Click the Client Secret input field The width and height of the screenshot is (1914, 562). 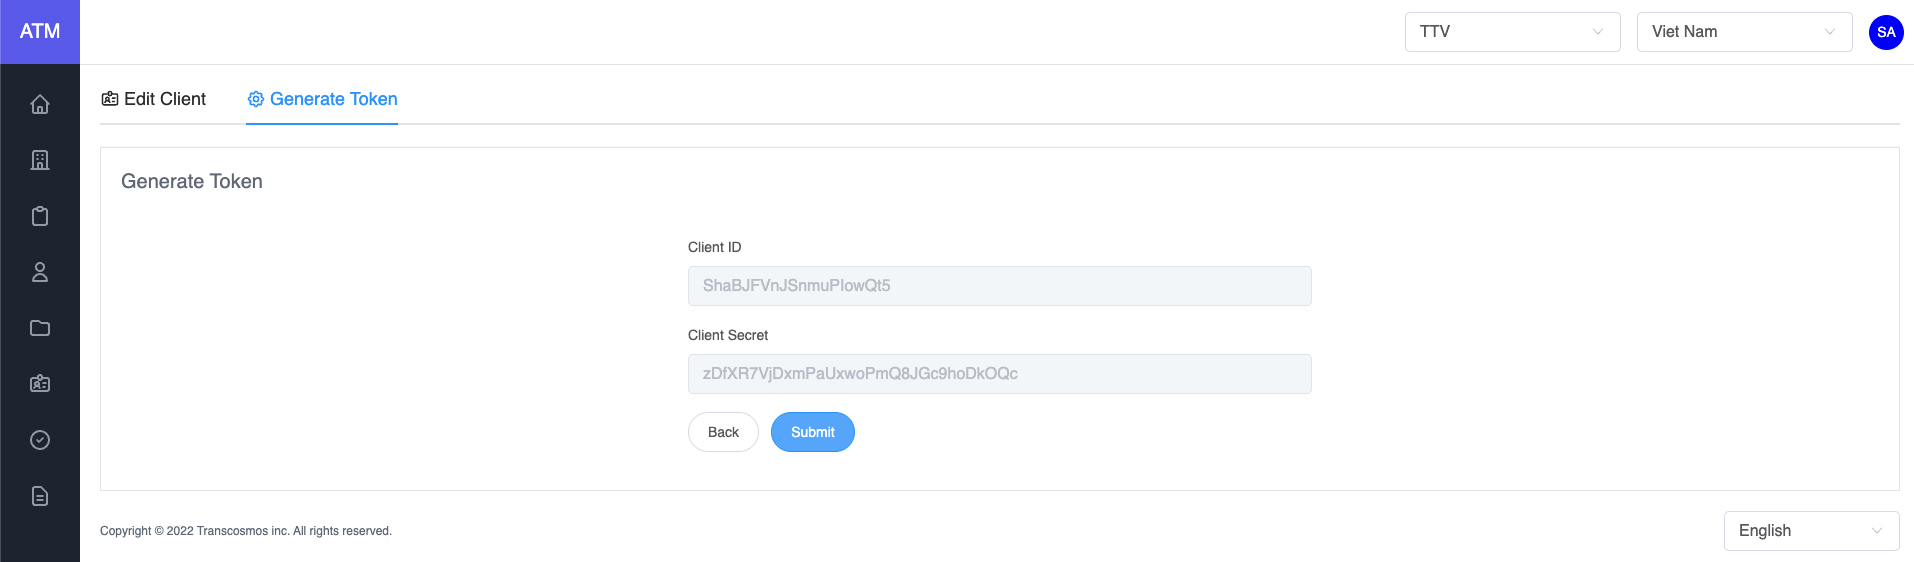(999, 374)
